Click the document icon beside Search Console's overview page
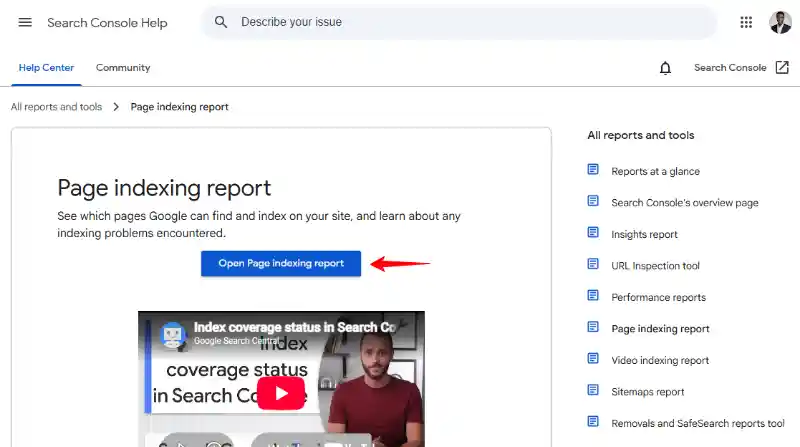The width and height of the screenshot is (800, 447). [x=593, y=201]
